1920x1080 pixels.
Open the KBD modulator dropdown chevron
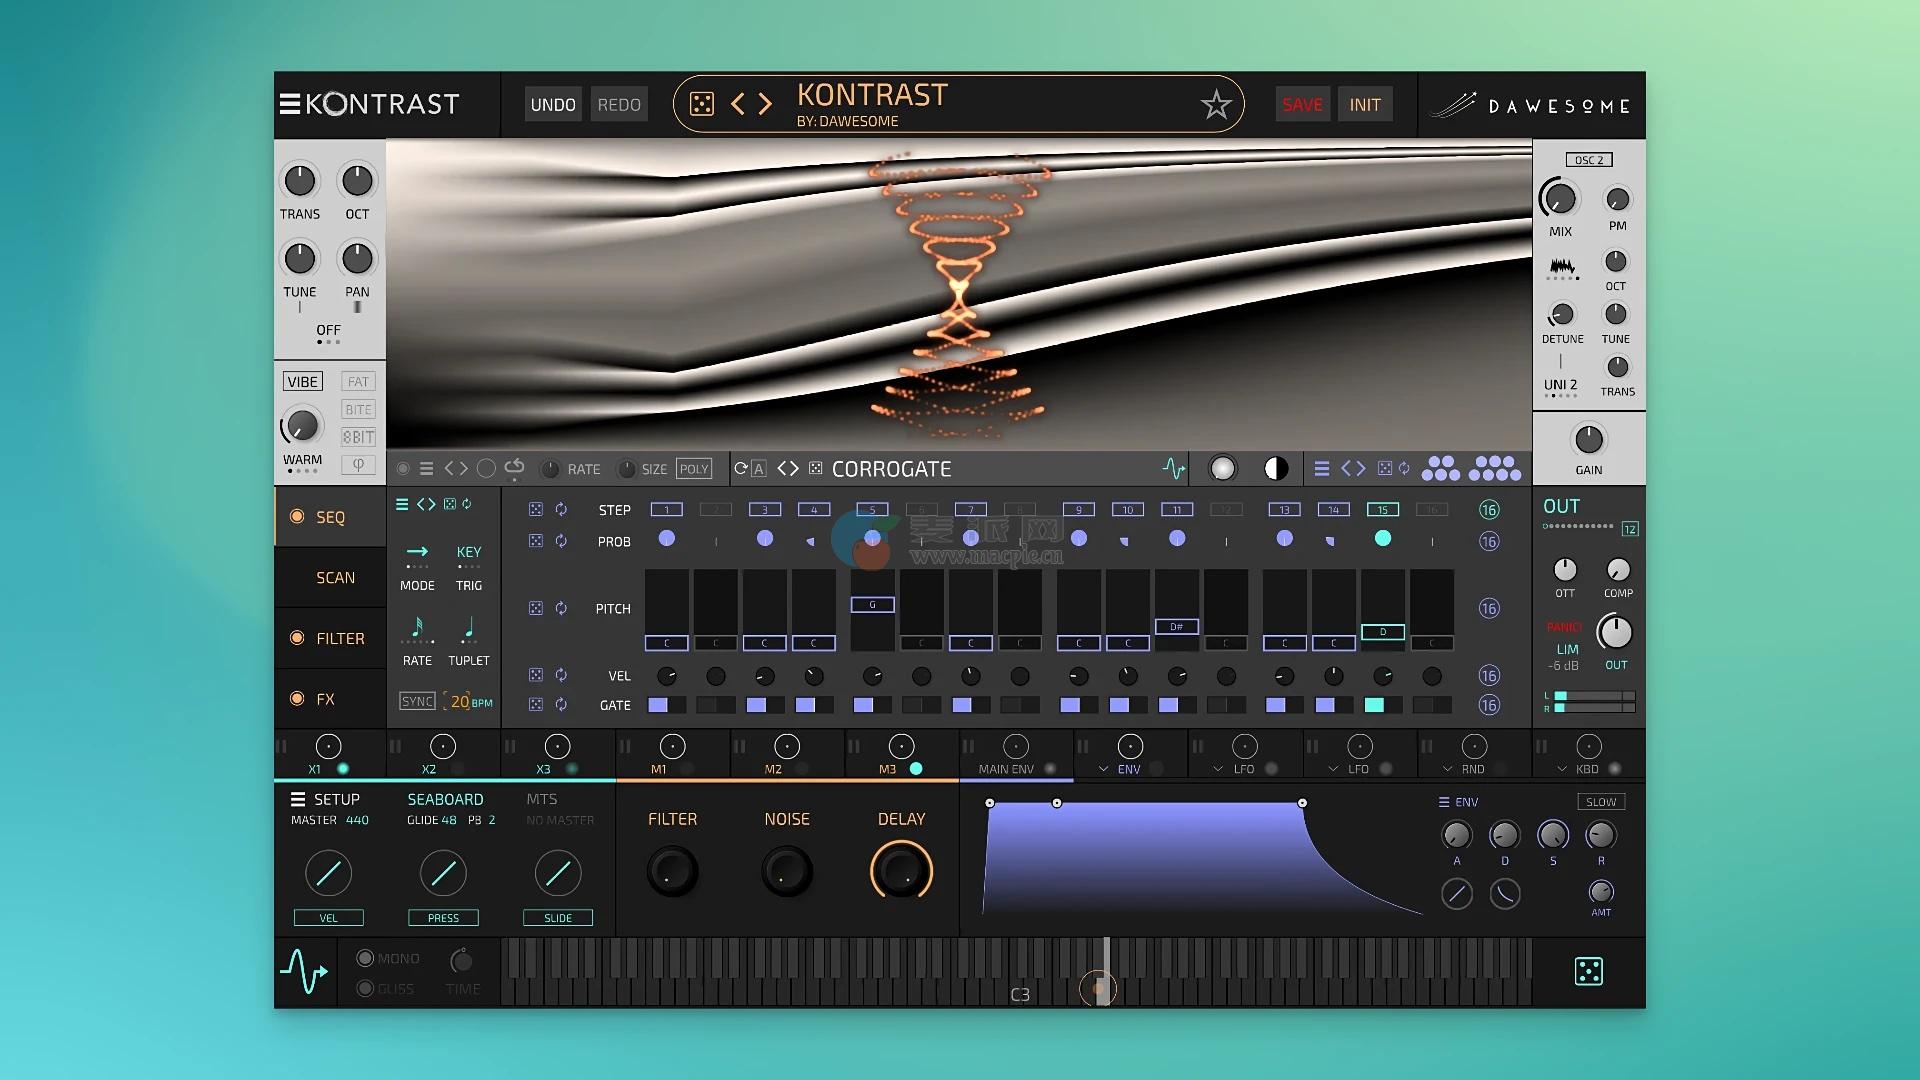(1561, 769)
